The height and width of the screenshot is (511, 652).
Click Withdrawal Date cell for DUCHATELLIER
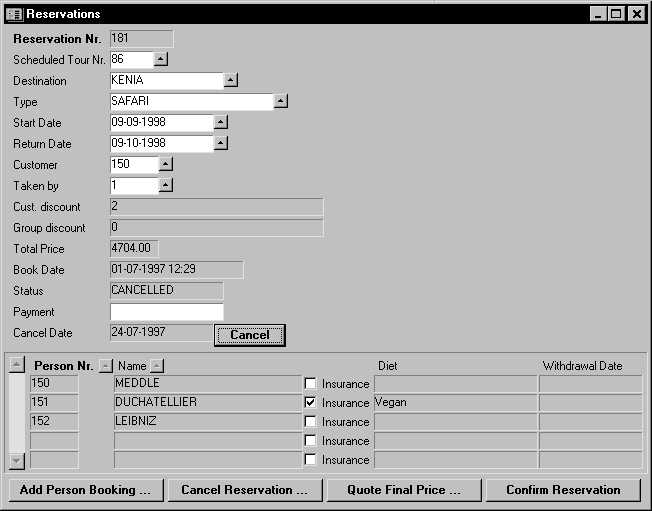pos(591,402)
